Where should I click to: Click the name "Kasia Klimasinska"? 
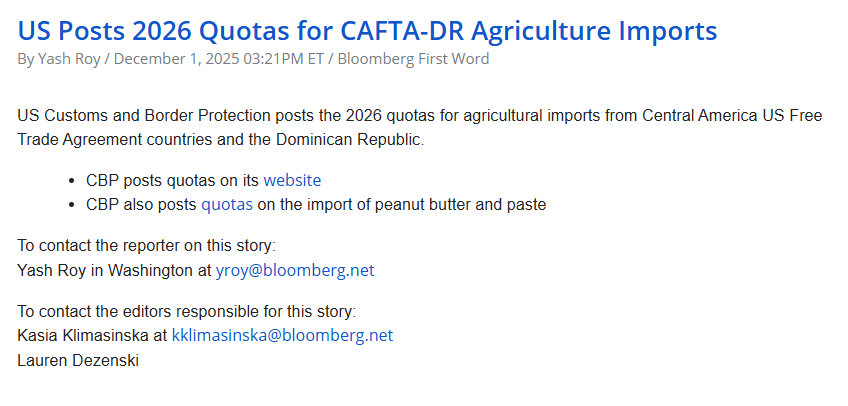coord(83,336)
